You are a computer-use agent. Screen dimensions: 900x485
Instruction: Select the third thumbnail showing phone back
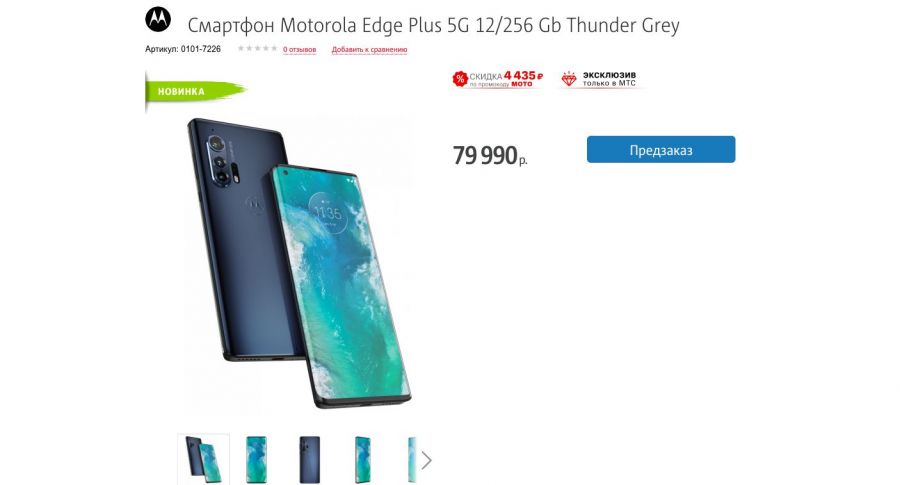pyautogui.click(x=309, y=459)
